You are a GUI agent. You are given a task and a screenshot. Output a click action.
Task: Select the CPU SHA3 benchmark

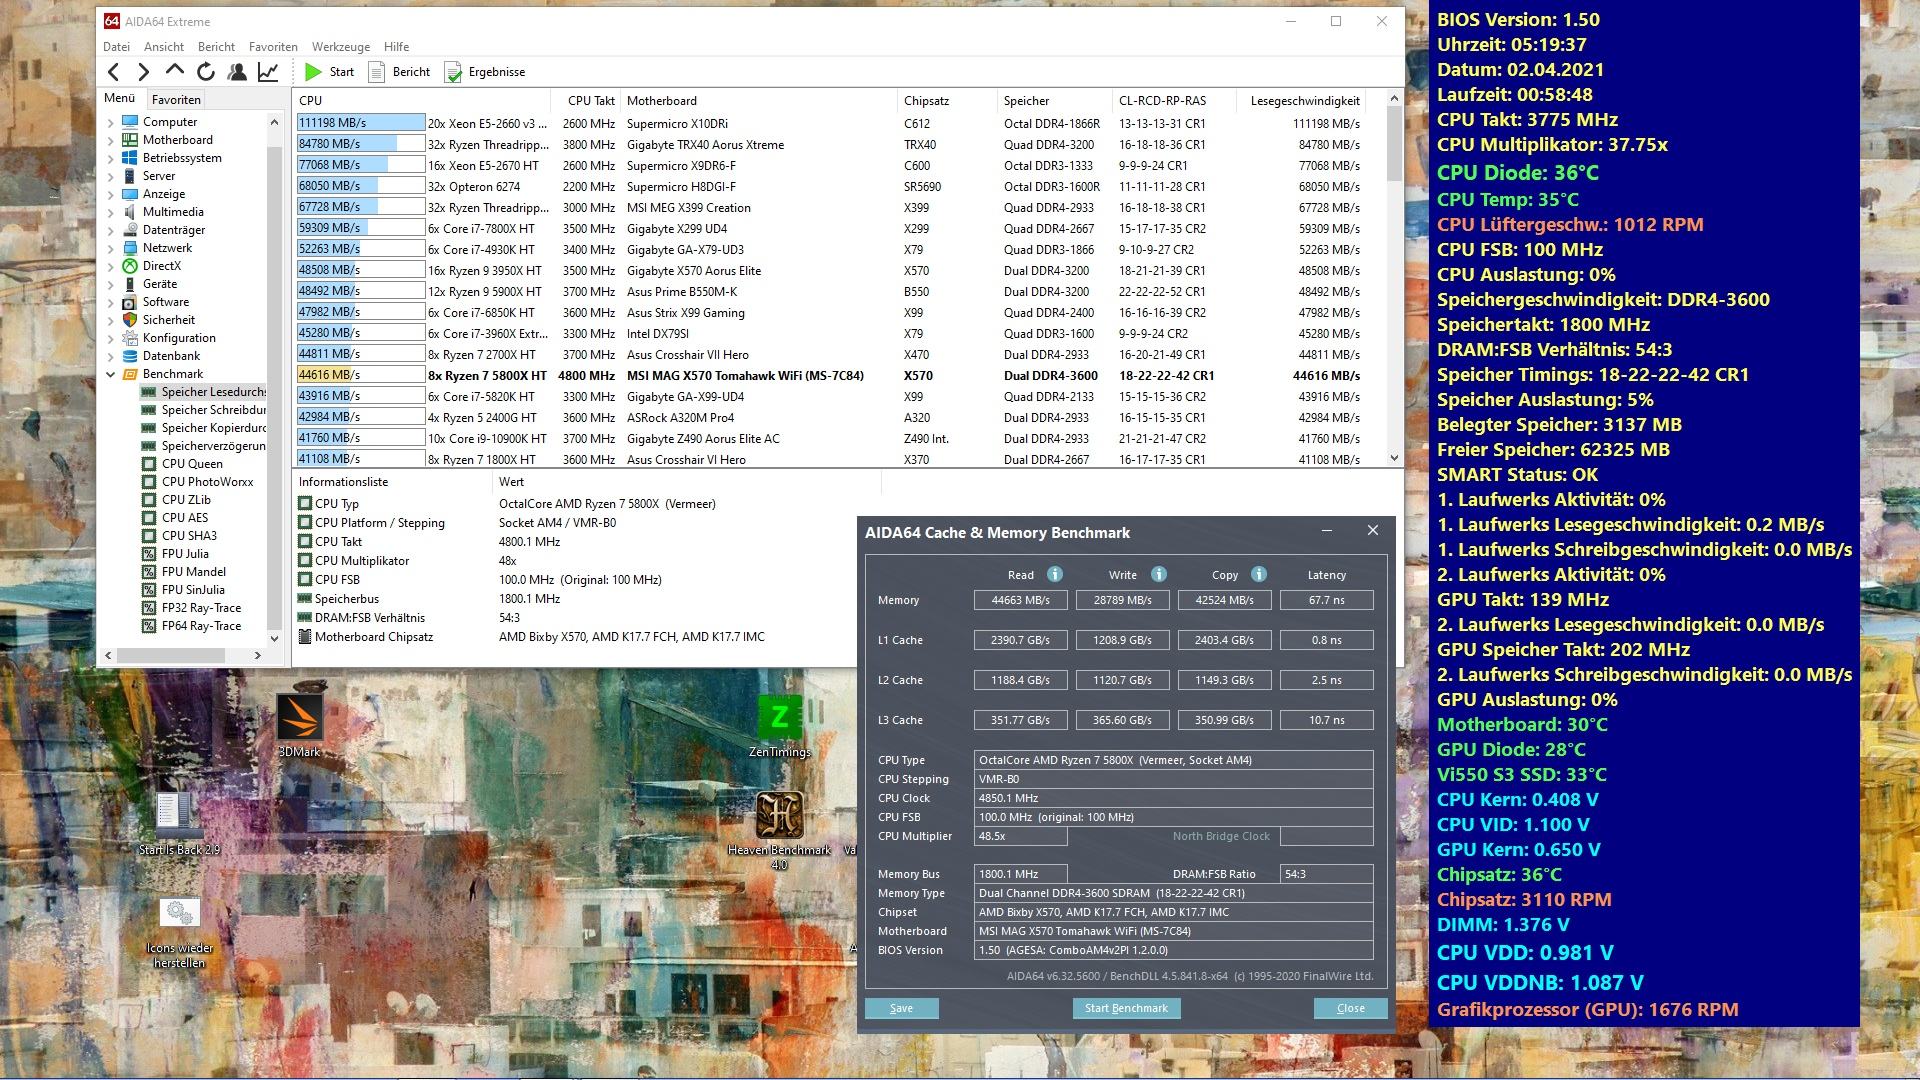[x=179, y=536]
